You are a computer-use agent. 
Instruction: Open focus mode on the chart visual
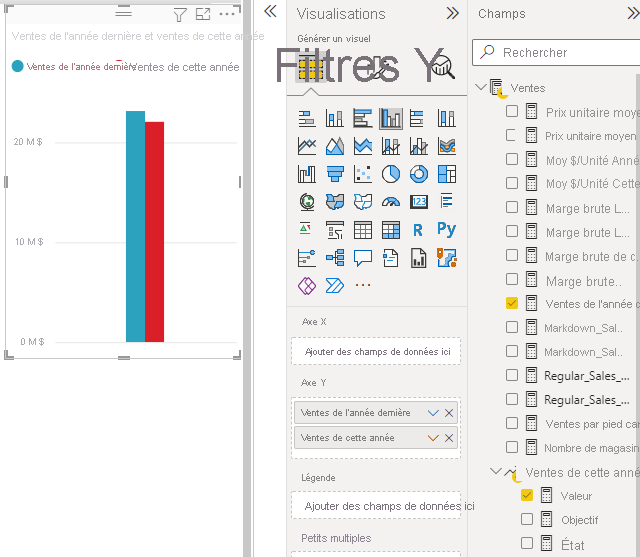203,14
